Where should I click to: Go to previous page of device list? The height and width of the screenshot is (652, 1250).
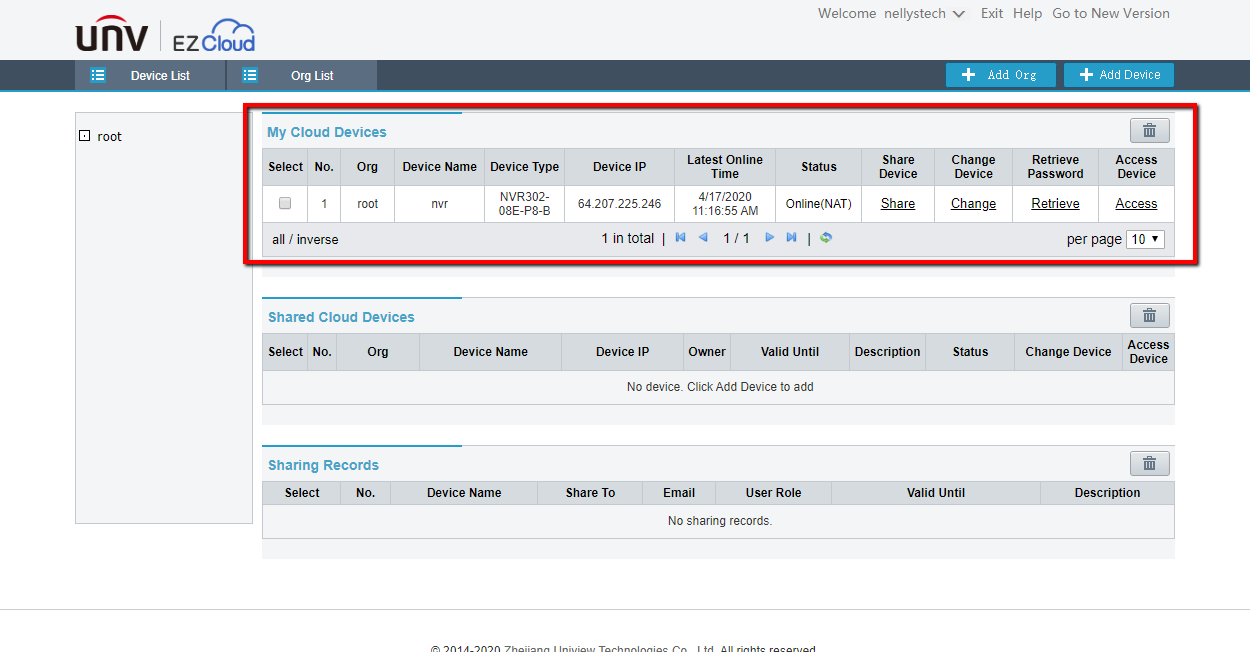[702, 238]
